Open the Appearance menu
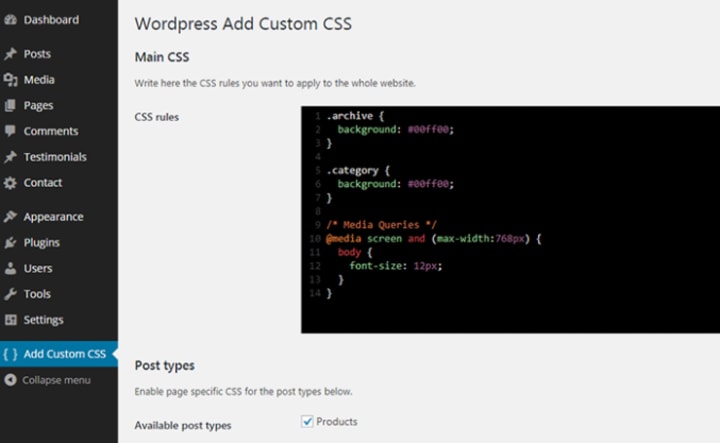This screenshot has height=443, width=720. tap(59, 217)
